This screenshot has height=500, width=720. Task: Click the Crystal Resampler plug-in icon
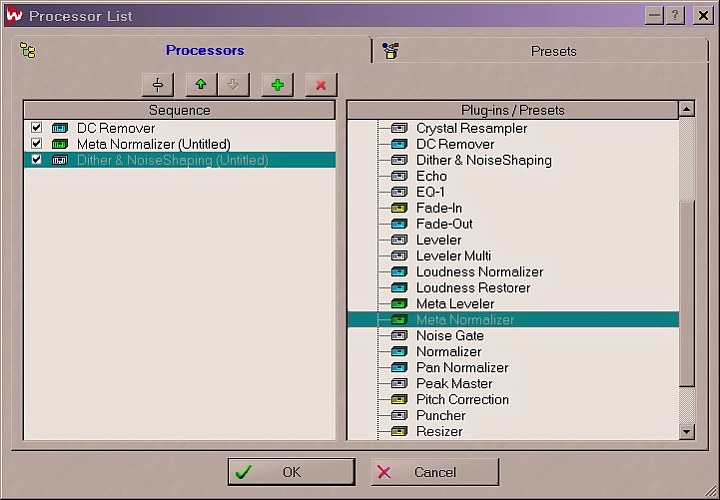pos(399,128)
